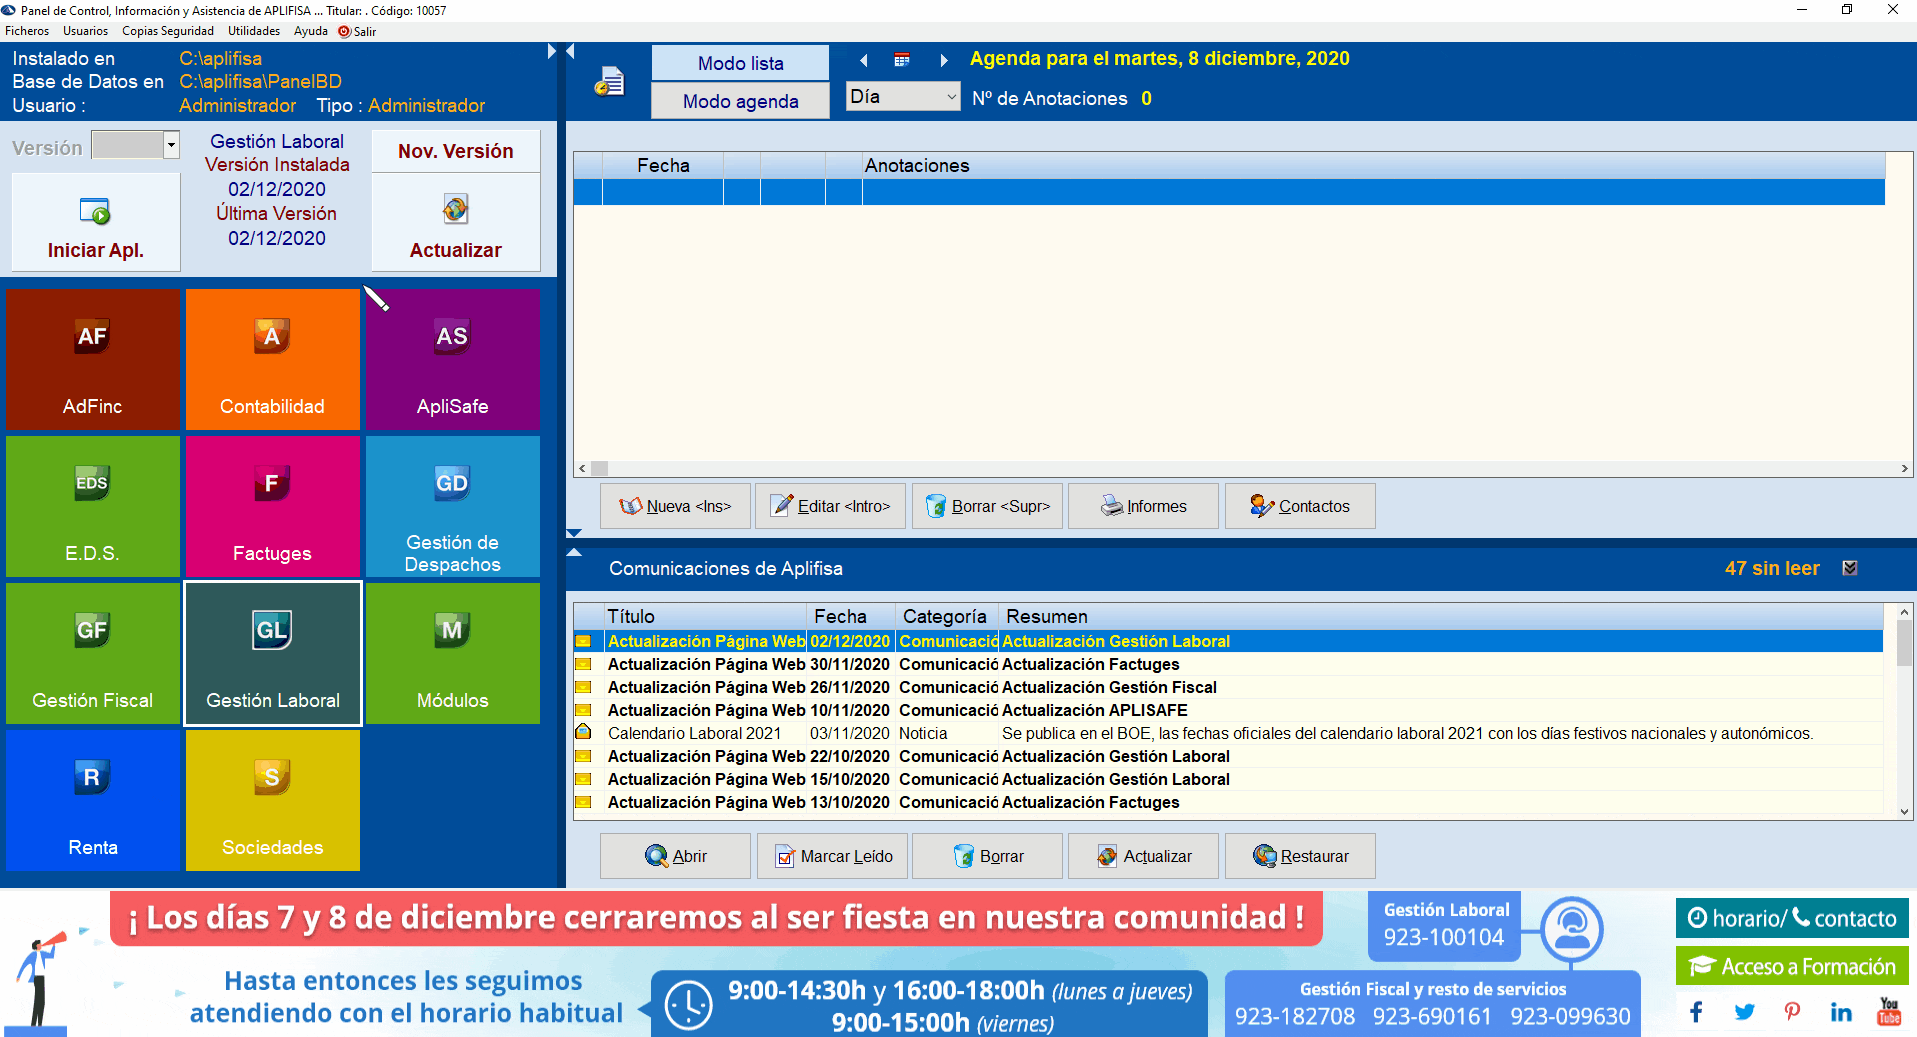Open the AdFinc application tile
The width and height of the screenshot is (1917, 1037).
tap(93, 359)
